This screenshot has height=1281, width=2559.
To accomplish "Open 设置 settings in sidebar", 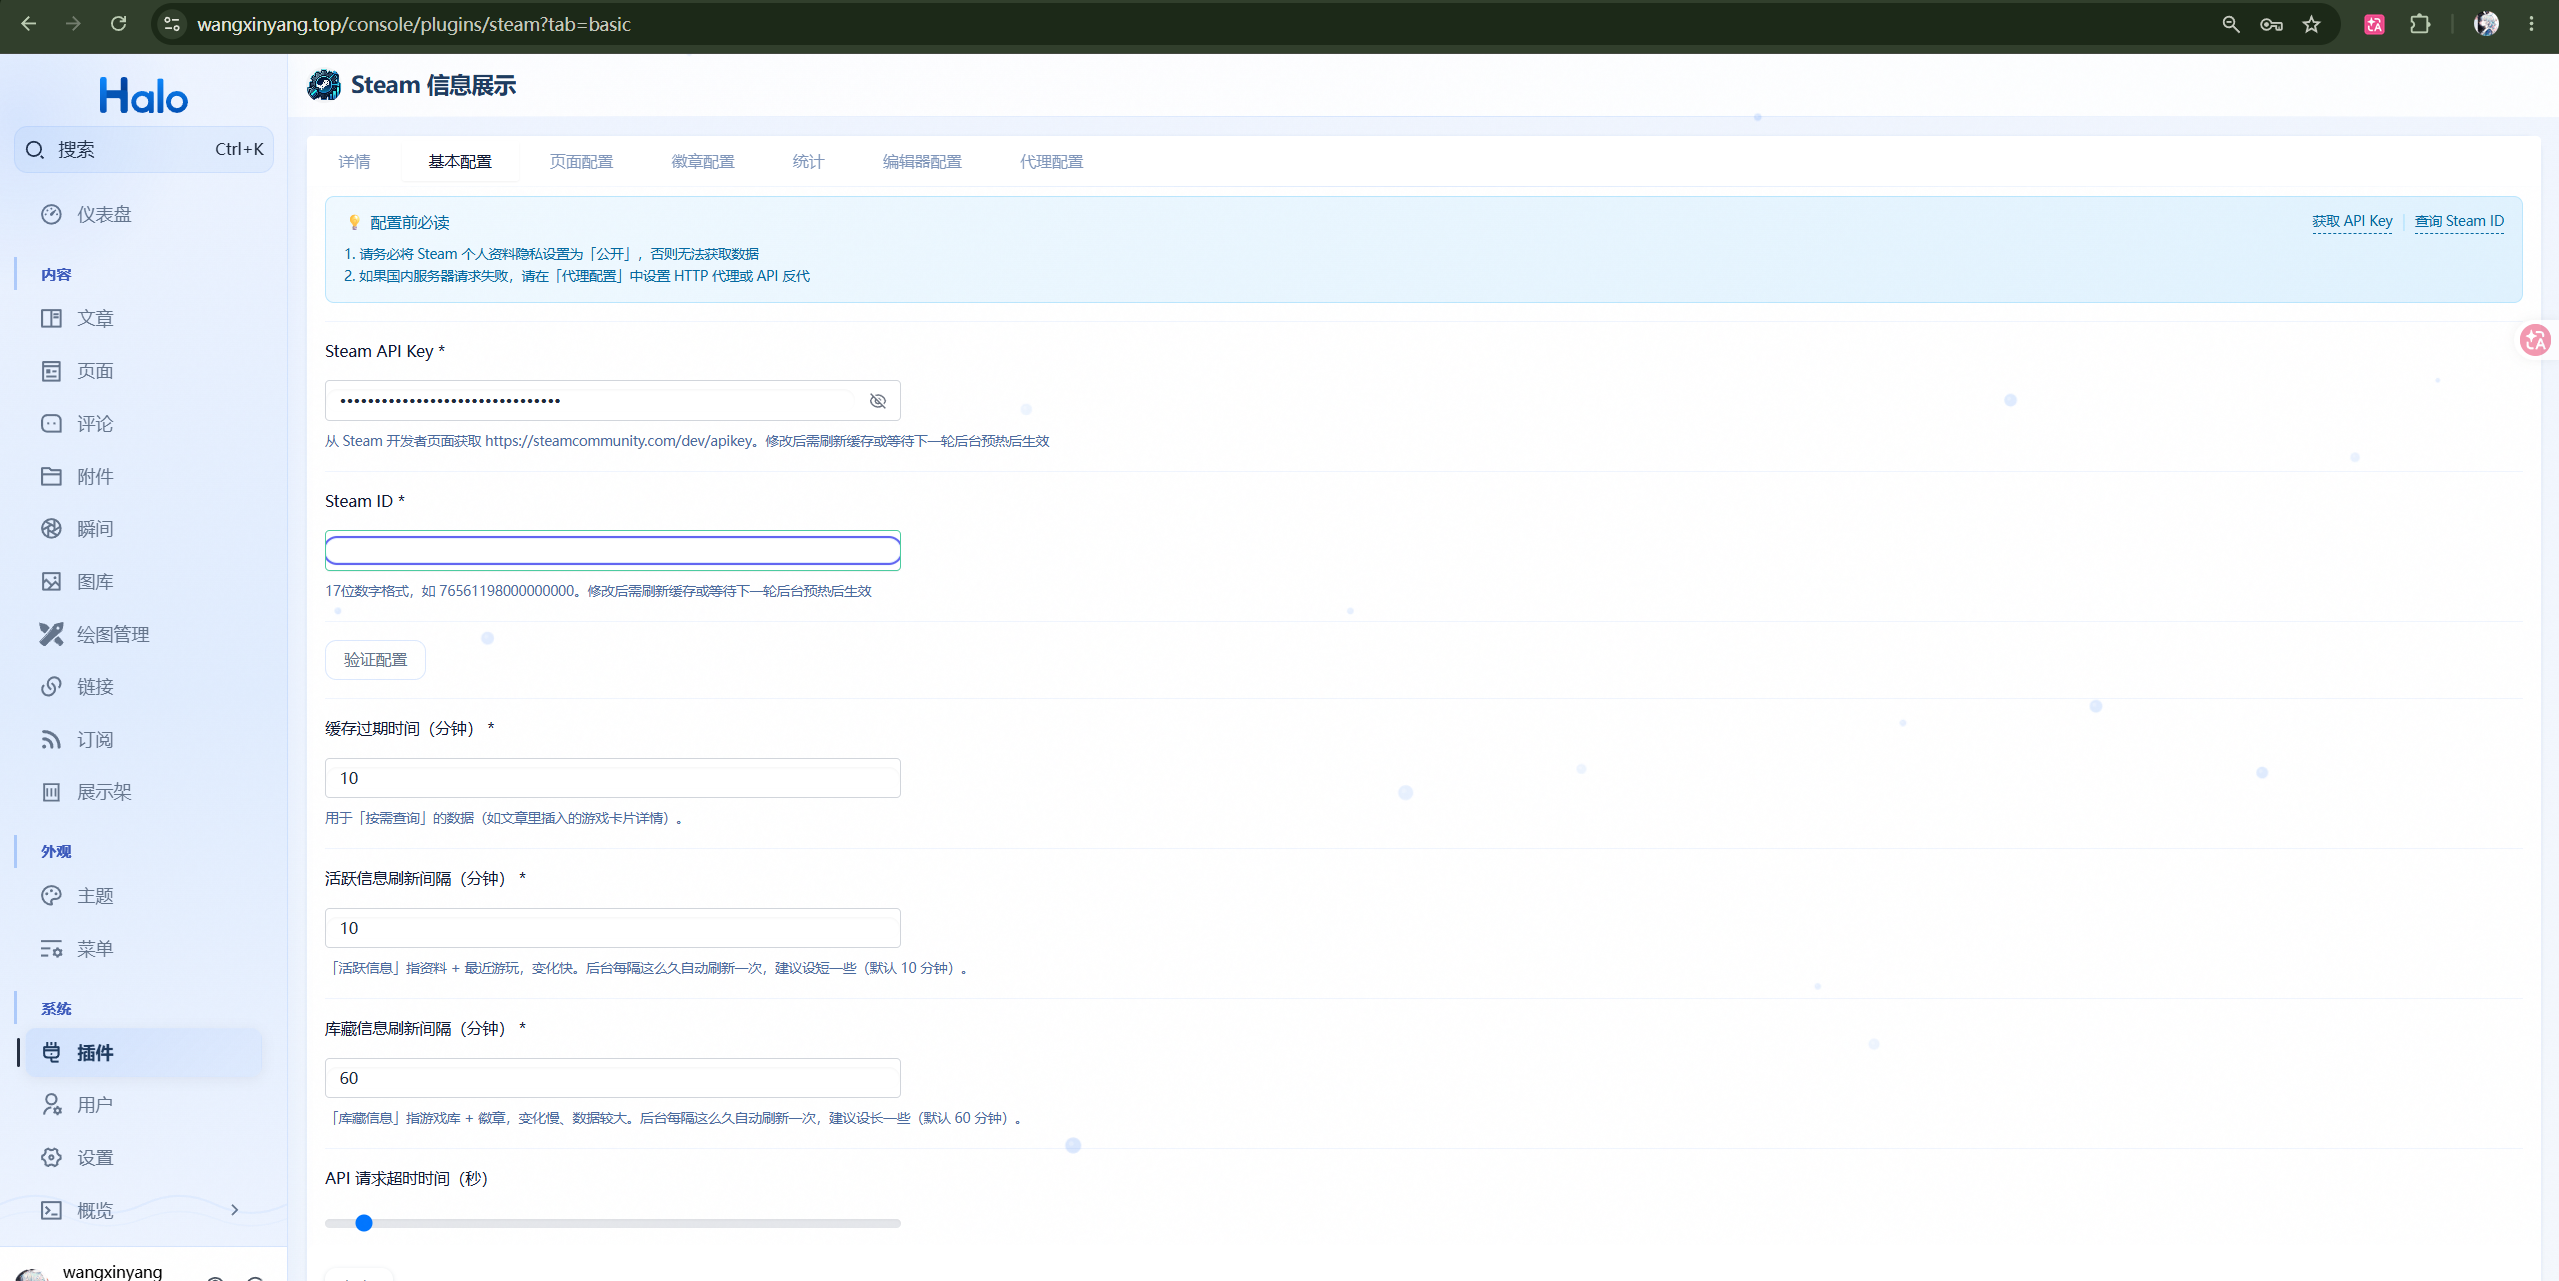I will click(143, 1158).
